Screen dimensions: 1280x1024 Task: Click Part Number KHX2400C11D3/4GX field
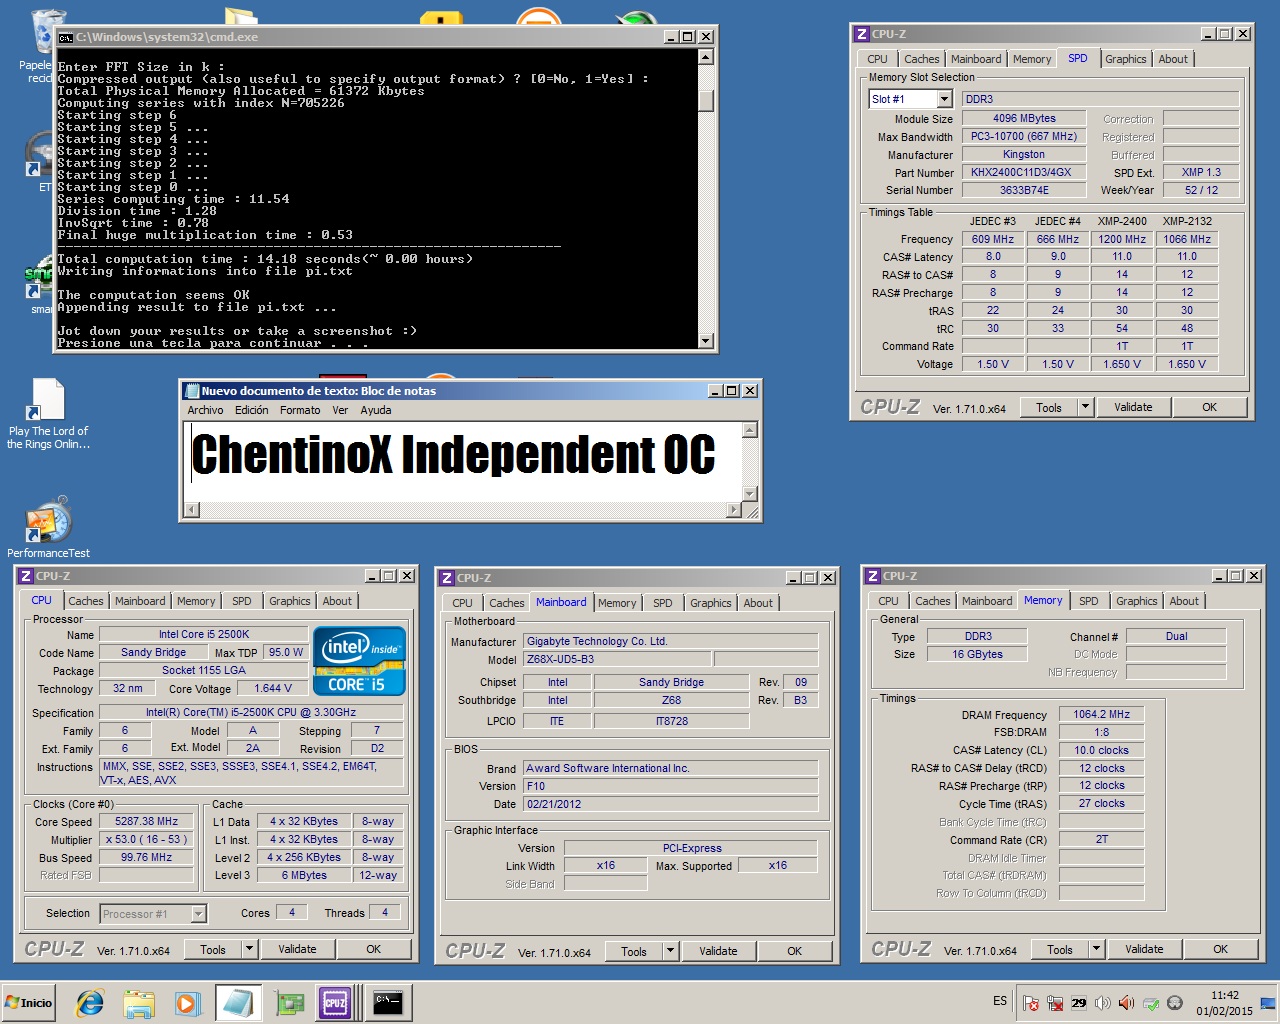pyautogui.click(x=1024, y=172)
